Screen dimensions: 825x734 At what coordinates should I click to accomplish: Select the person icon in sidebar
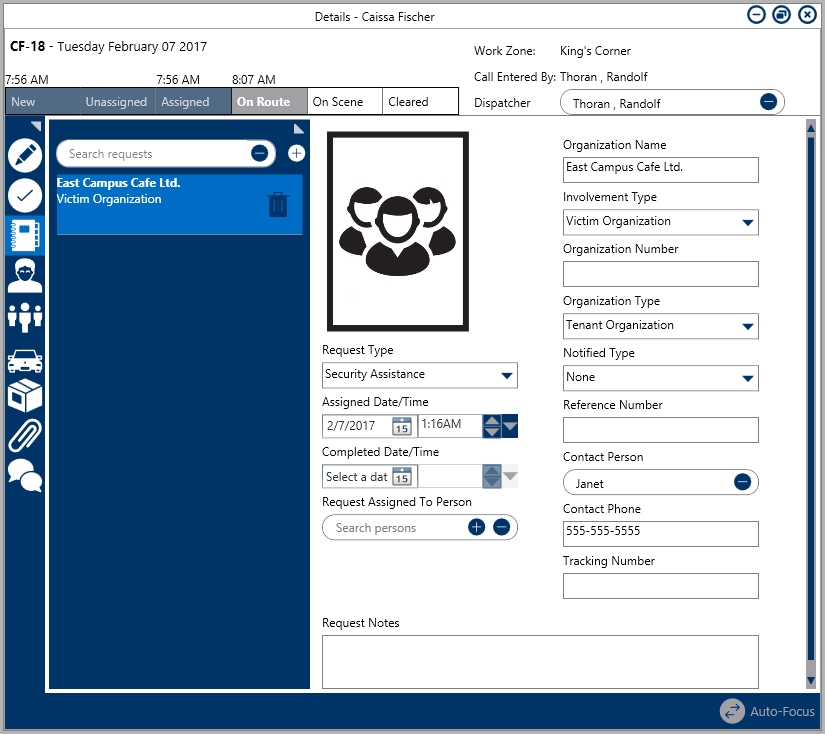[x=25, y=275]
